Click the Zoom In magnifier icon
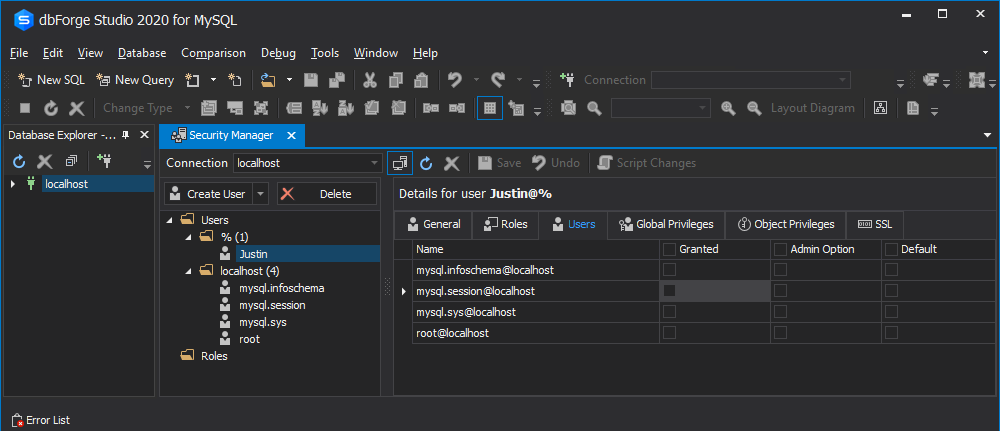The width and height of the screenshot is (1000, 431). [728, 108]
